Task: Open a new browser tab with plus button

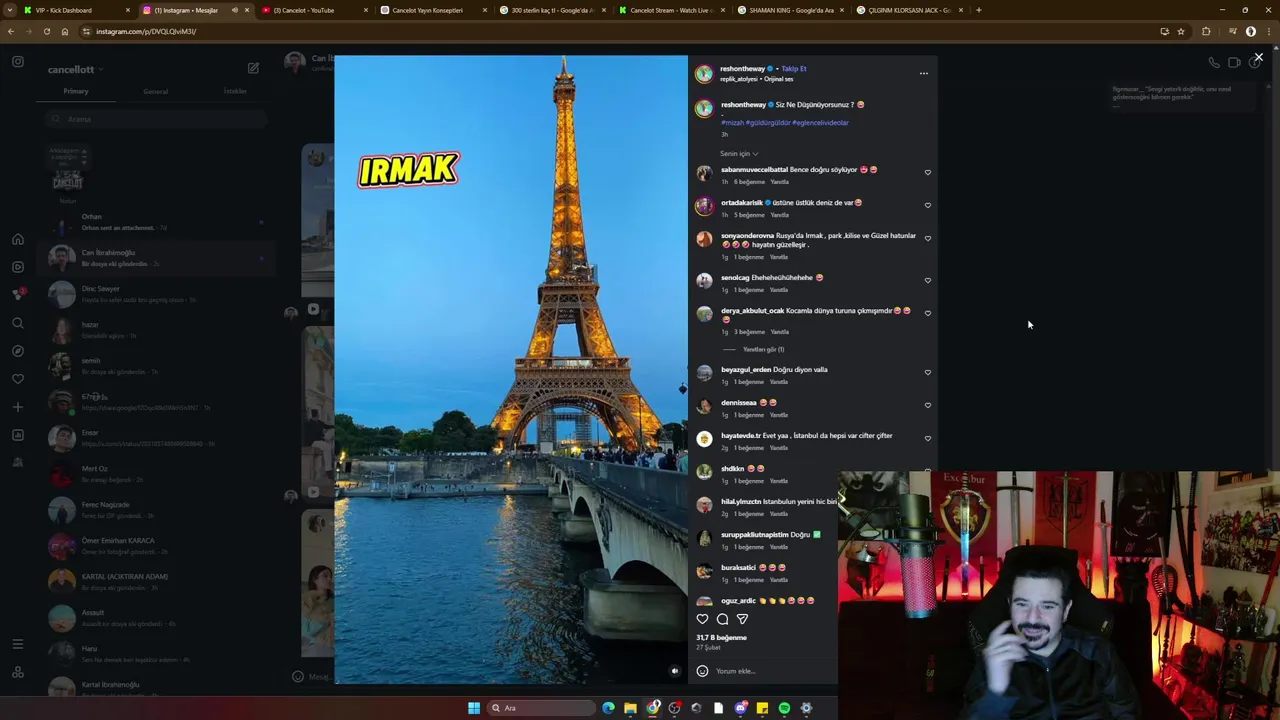Action: 978,10
